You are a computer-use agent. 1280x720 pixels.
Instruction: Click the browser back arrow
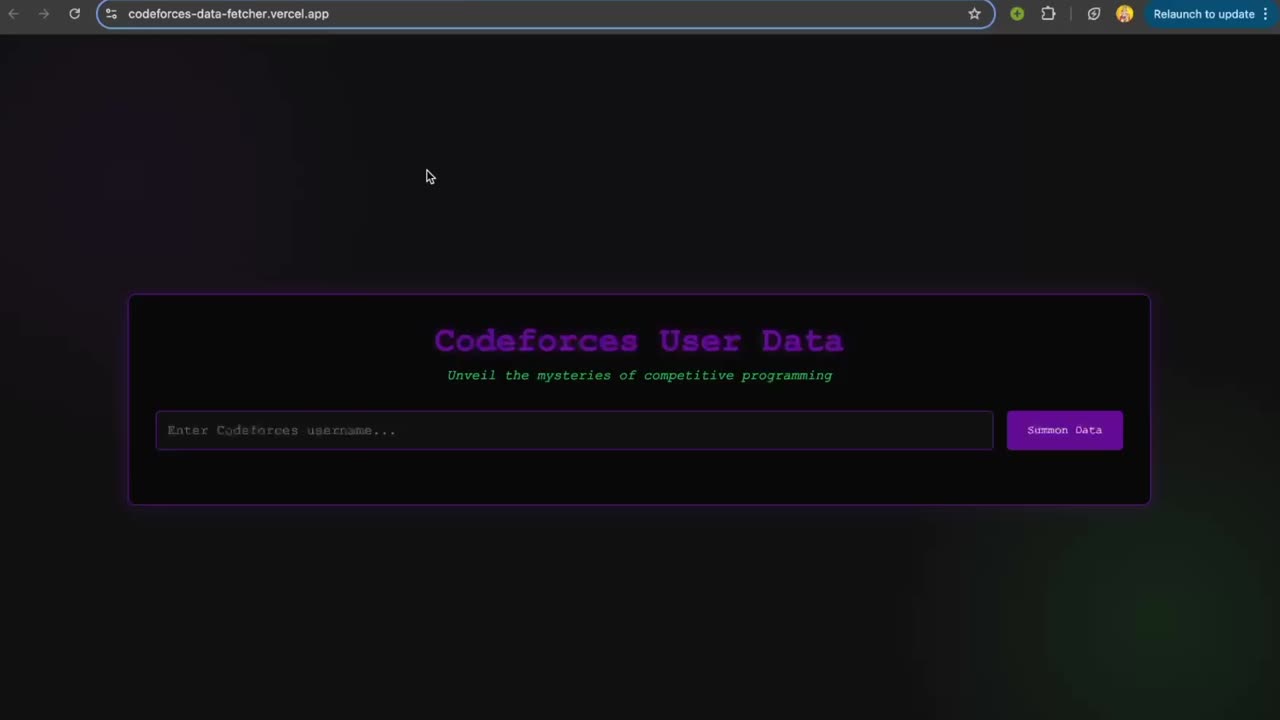pyautogui.click(x=14, y=14)
